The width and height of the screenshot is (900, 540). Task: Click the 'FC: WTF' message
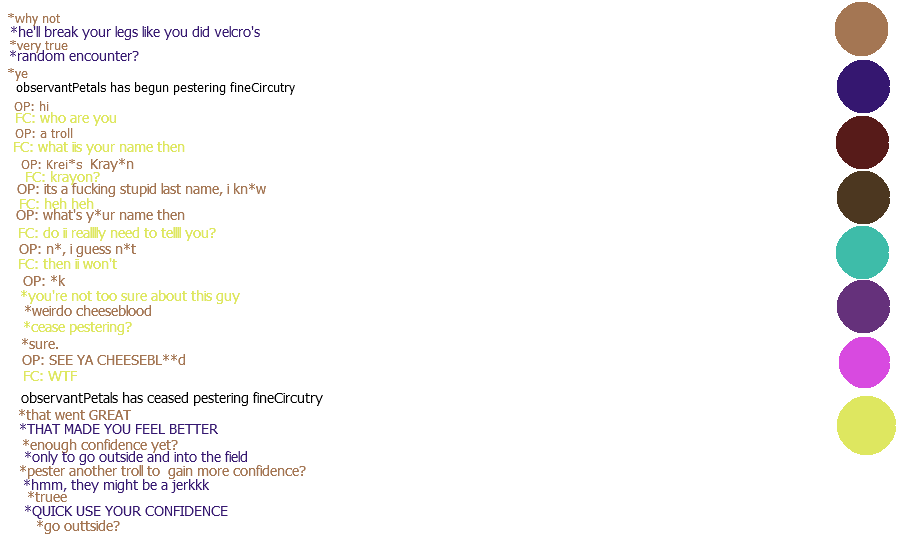[50, 377]
